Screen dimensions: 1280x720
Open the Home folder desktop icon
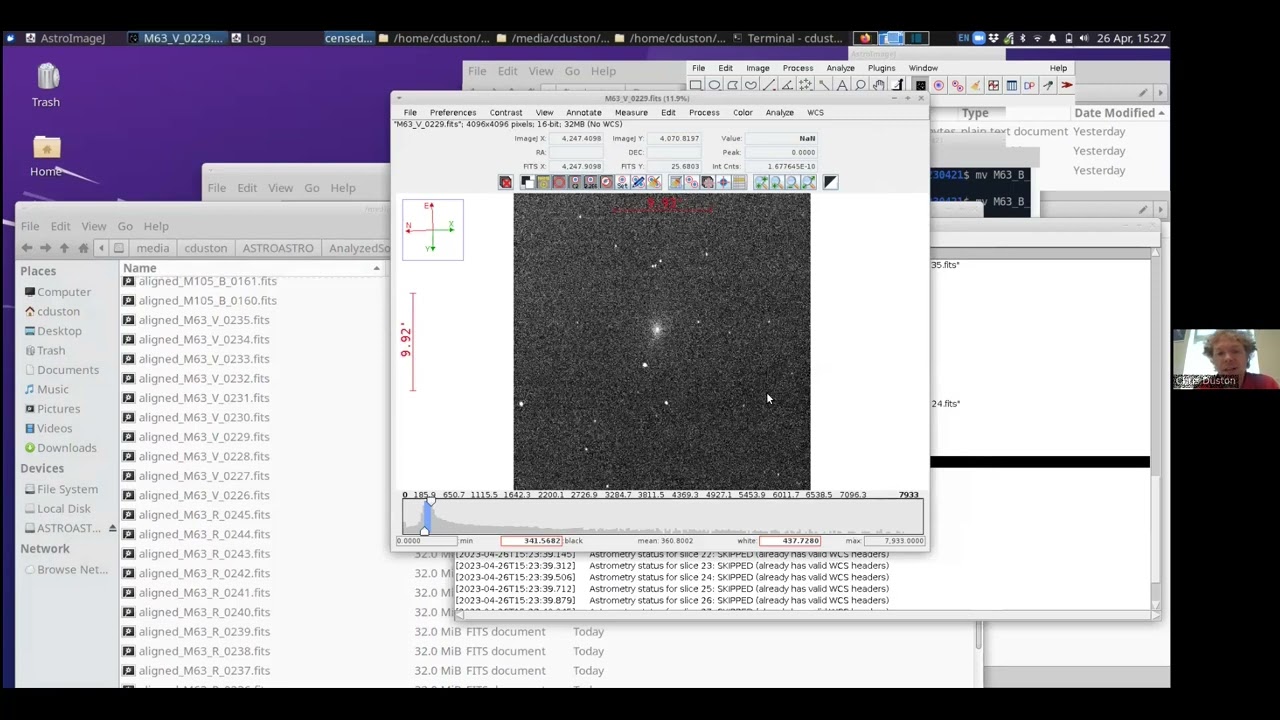point(46,156)
